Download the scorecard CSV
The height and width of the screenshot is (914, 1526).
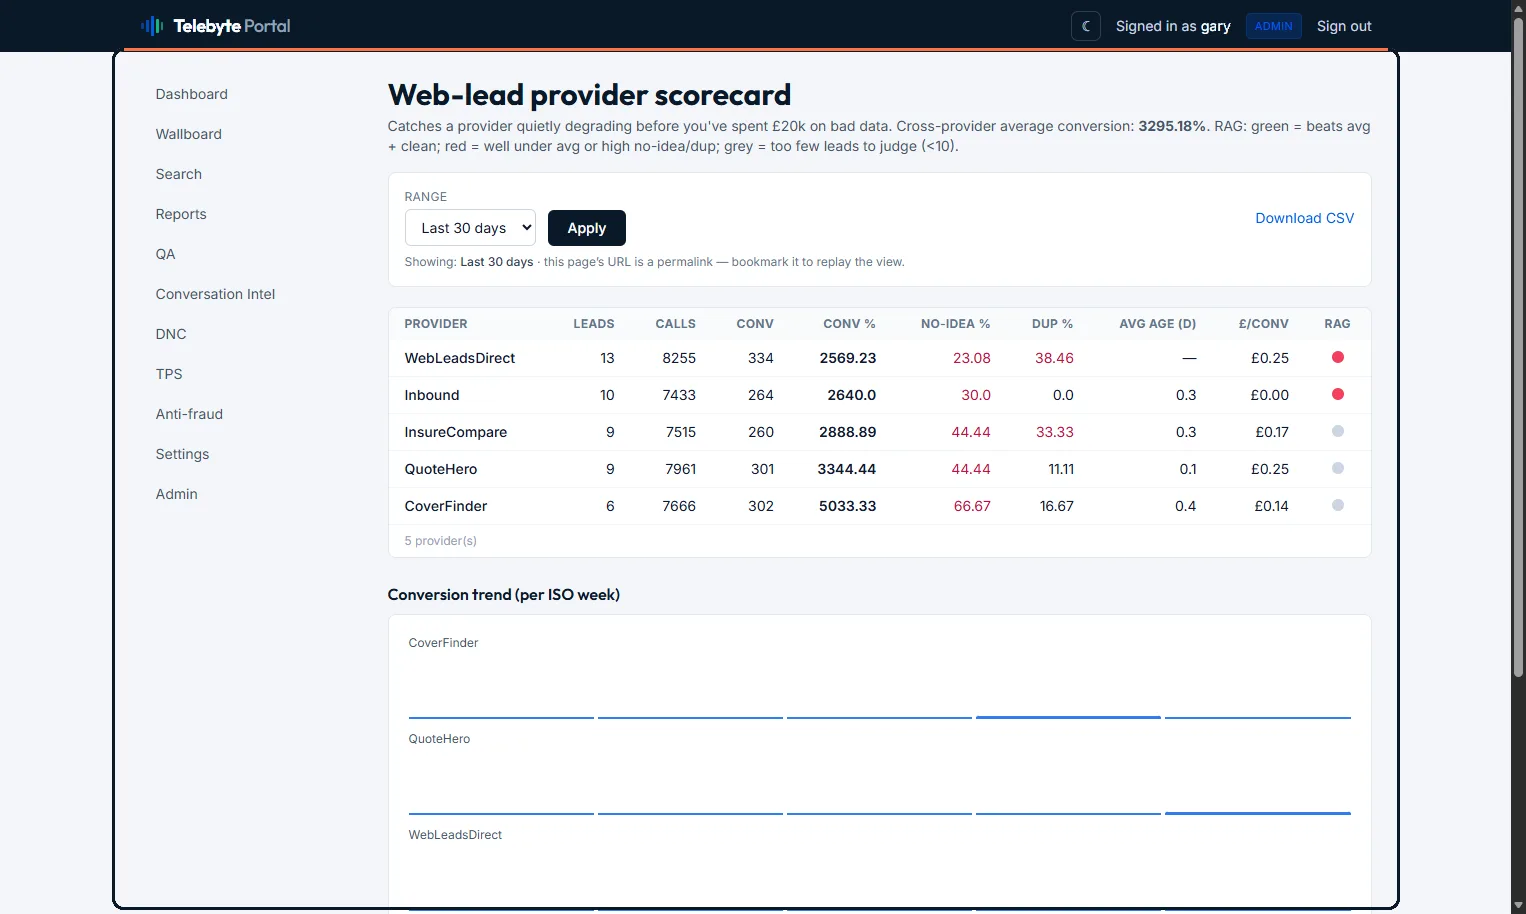(1305, 218)
